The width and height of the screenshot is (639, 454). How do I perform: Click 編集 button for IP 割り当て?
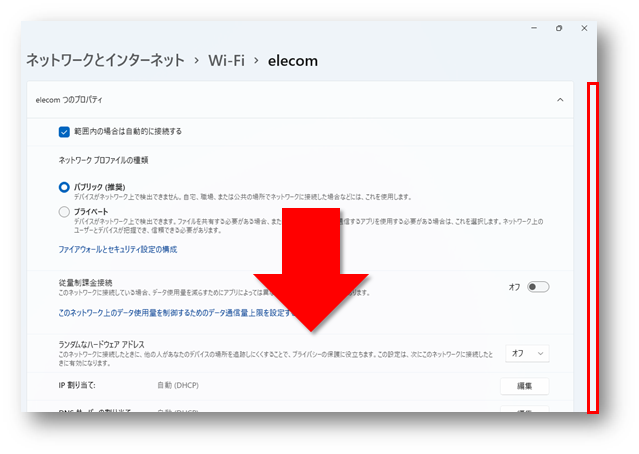(x=524, y=386)
